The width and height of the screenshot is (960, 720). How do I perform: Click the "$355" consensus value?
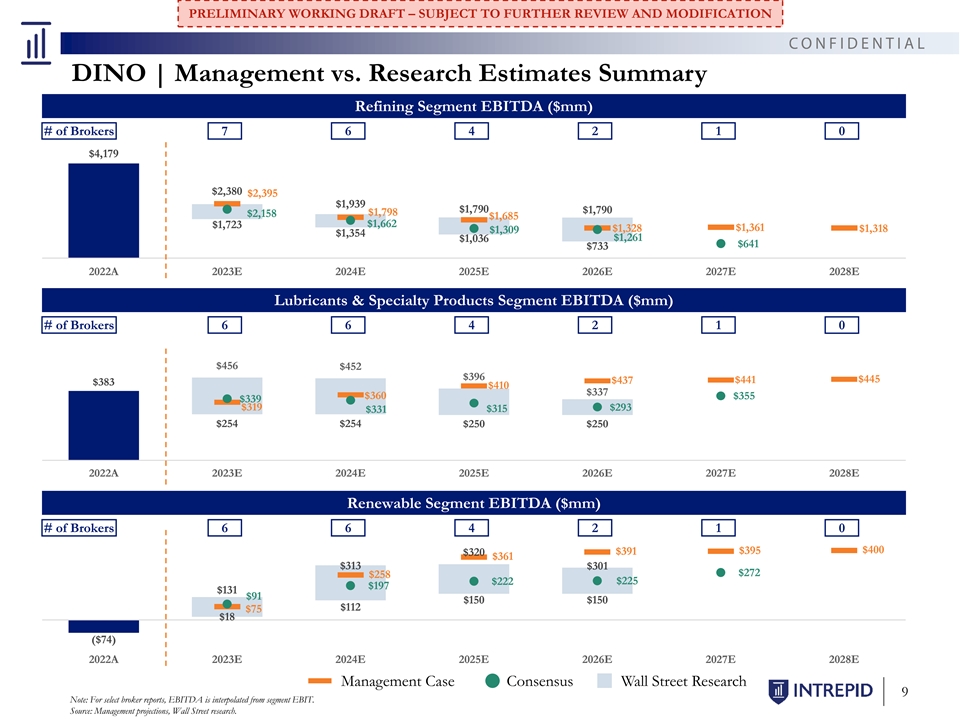pos(744,396)
